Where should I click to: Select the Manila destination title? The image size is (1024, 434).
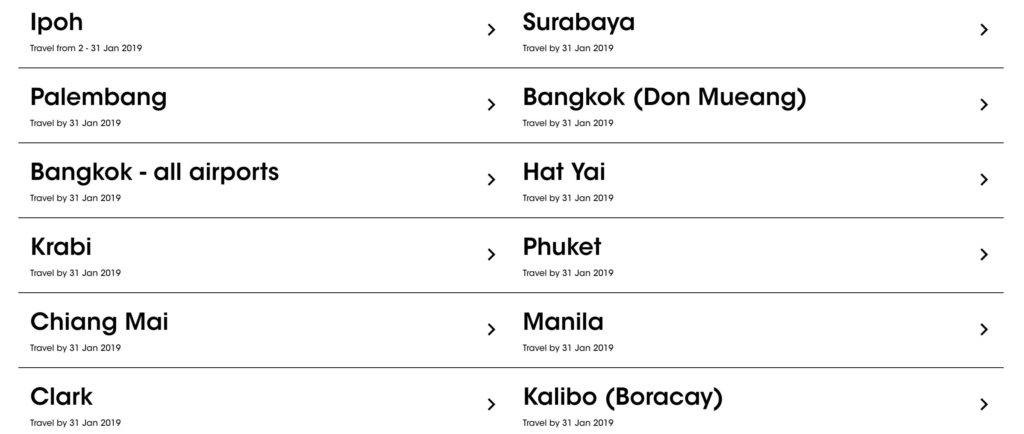point(563,321)
